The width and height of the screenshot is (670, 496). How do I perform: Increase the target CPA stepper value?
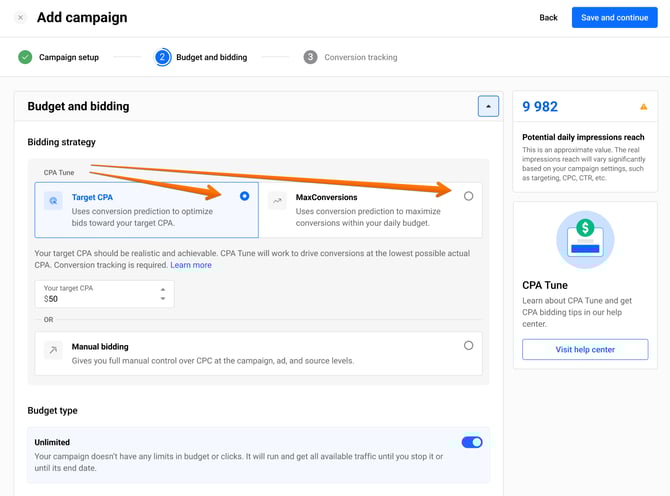163,290
